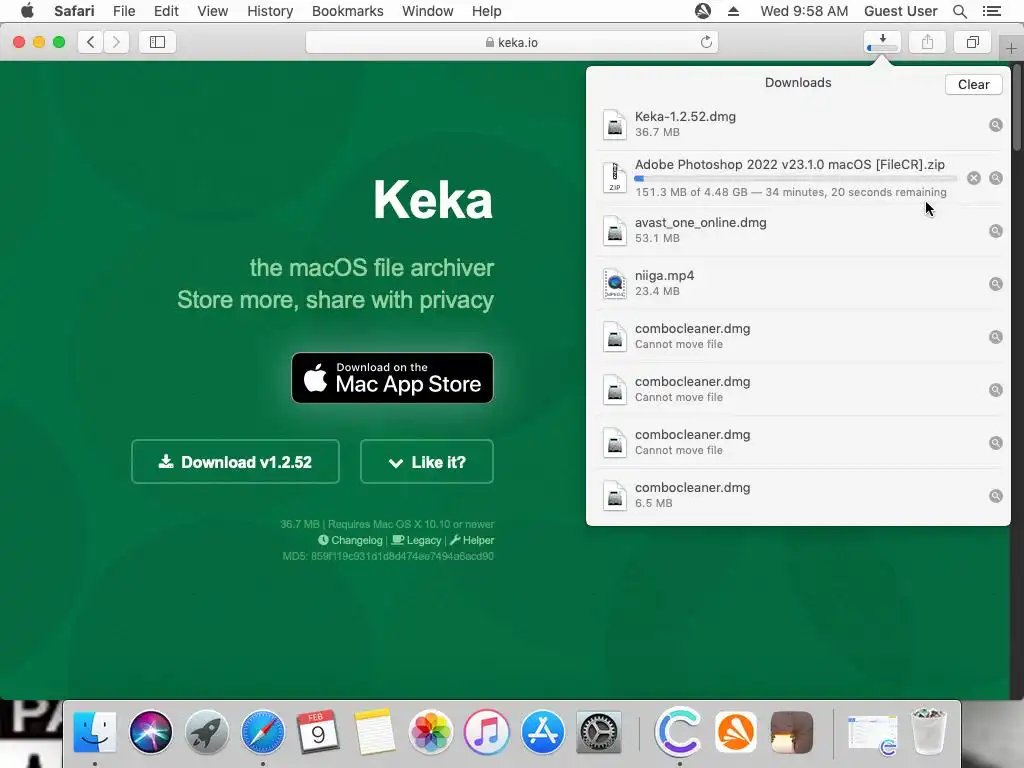Open Notification Center list icon
Screen dimensions: 1024x768
point(991,11)
